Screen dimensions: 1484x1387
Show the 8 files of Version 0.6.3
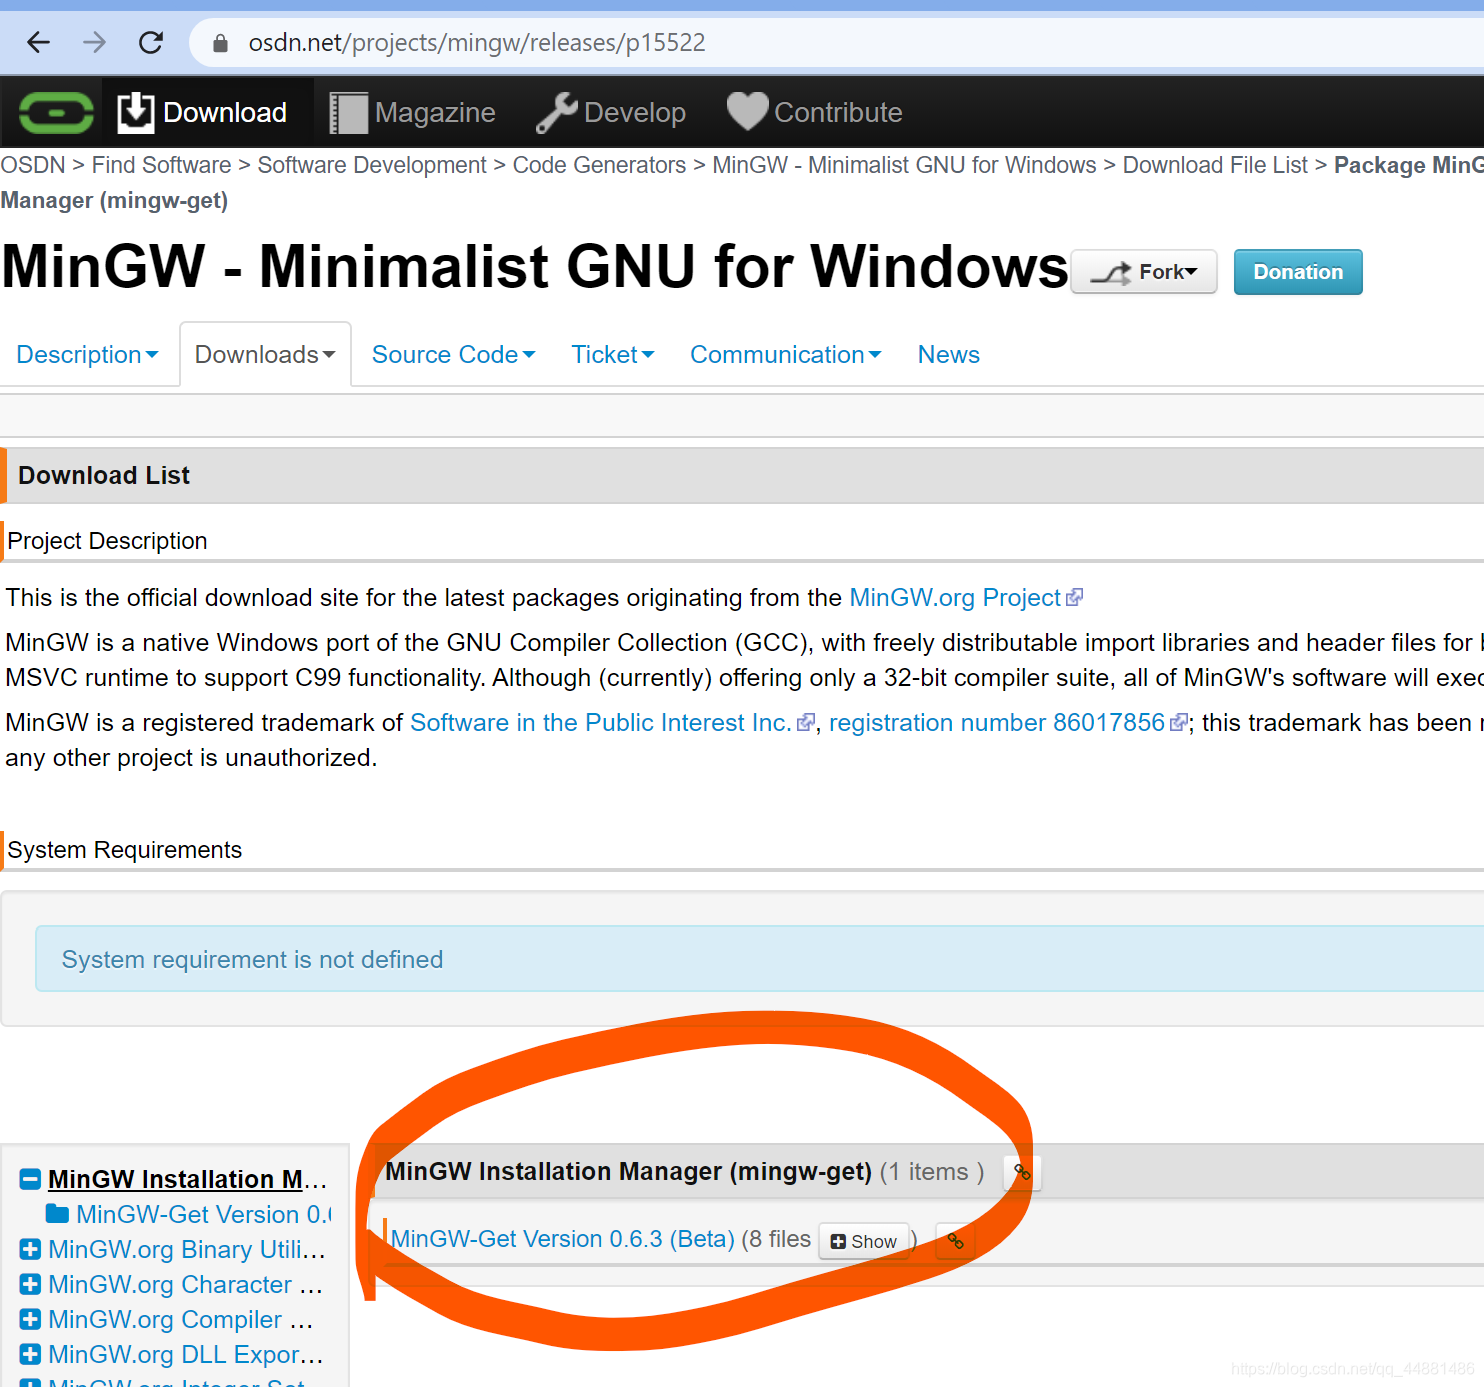864,1241
